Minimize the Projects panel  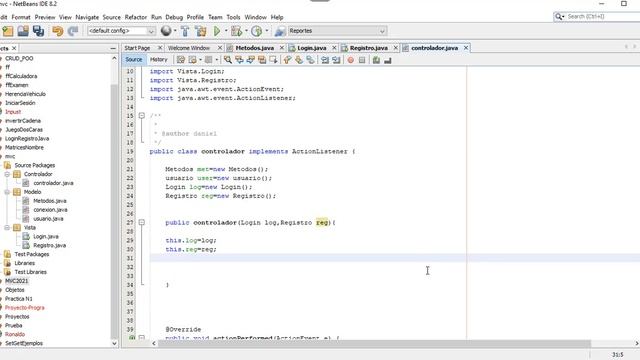(113, 48)
